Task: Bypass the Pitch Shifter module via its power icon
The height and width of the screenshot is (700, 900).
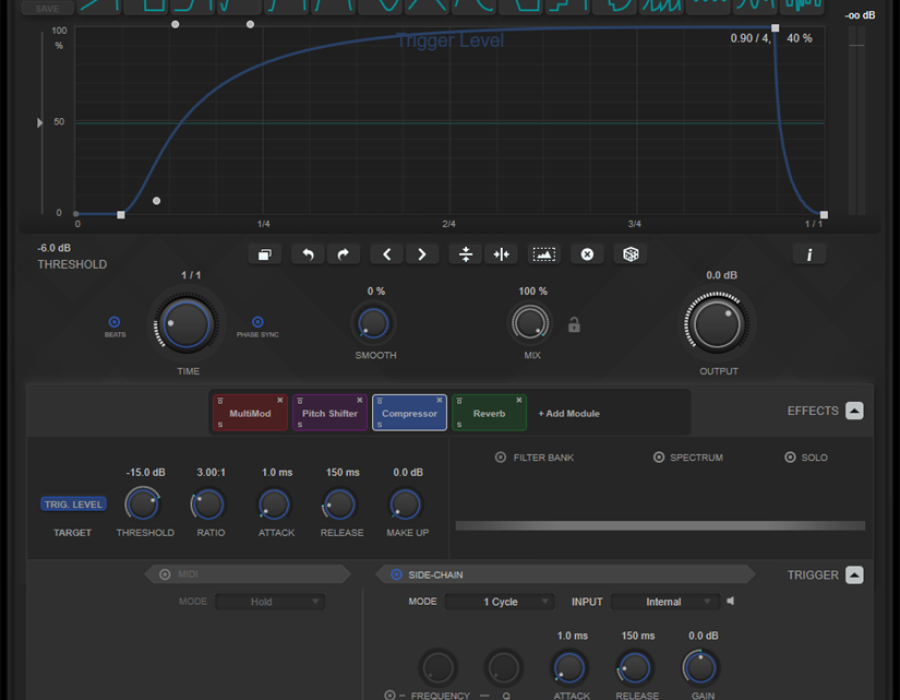Action: coord(300,400)
